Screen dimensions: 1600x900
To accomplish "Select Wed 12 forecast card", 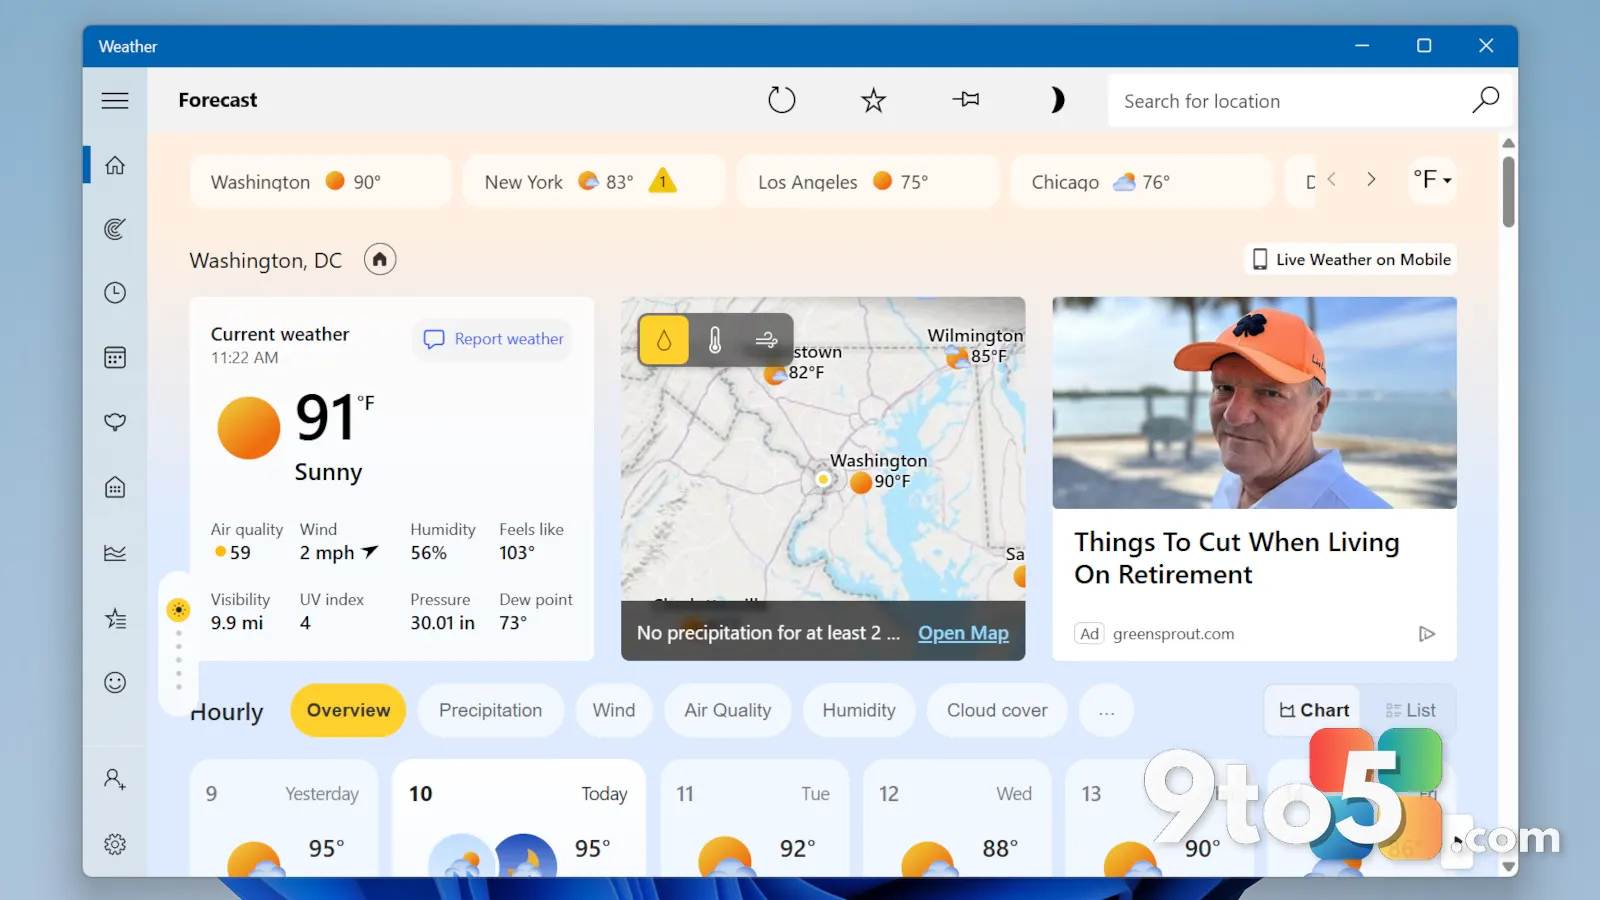I will point(956,818).
